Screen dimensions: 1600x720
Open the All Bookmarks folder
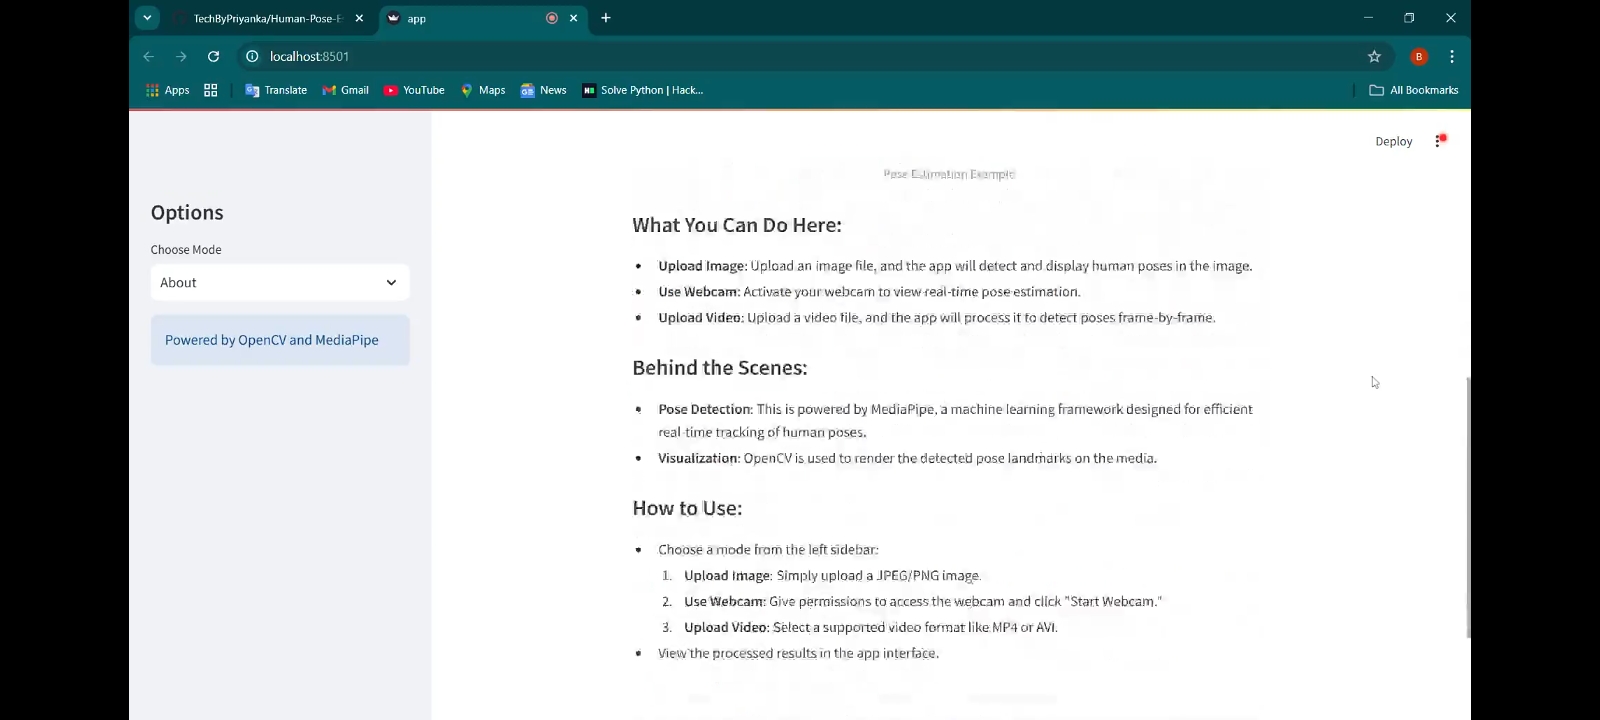tap(1413, 90)
